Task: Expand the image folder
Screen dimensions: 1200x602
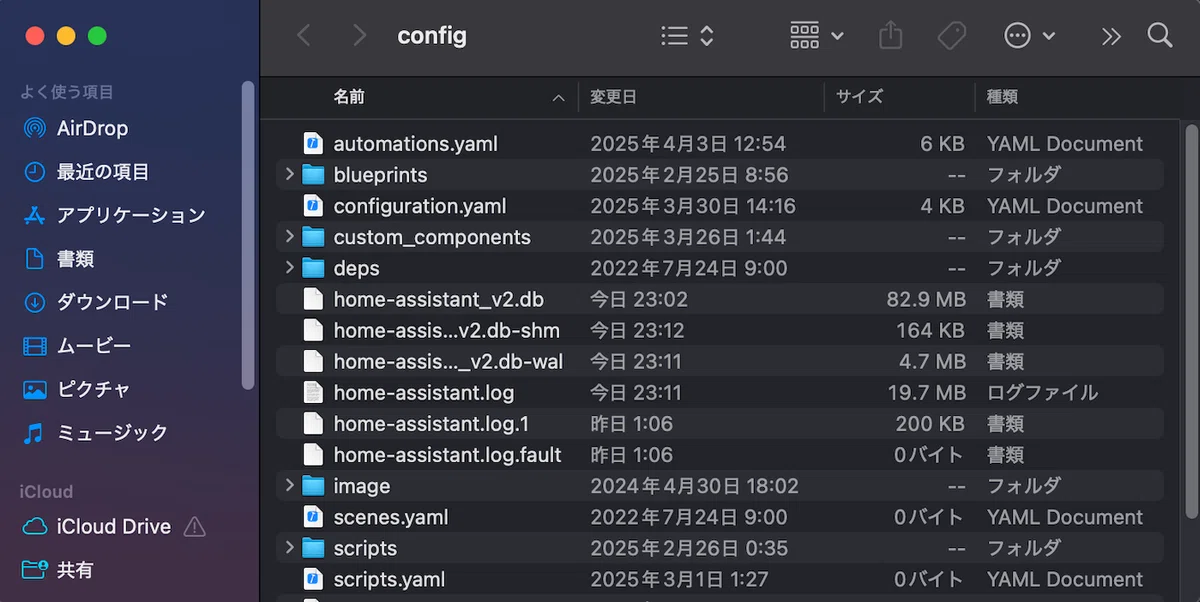Action: (289, 486)
